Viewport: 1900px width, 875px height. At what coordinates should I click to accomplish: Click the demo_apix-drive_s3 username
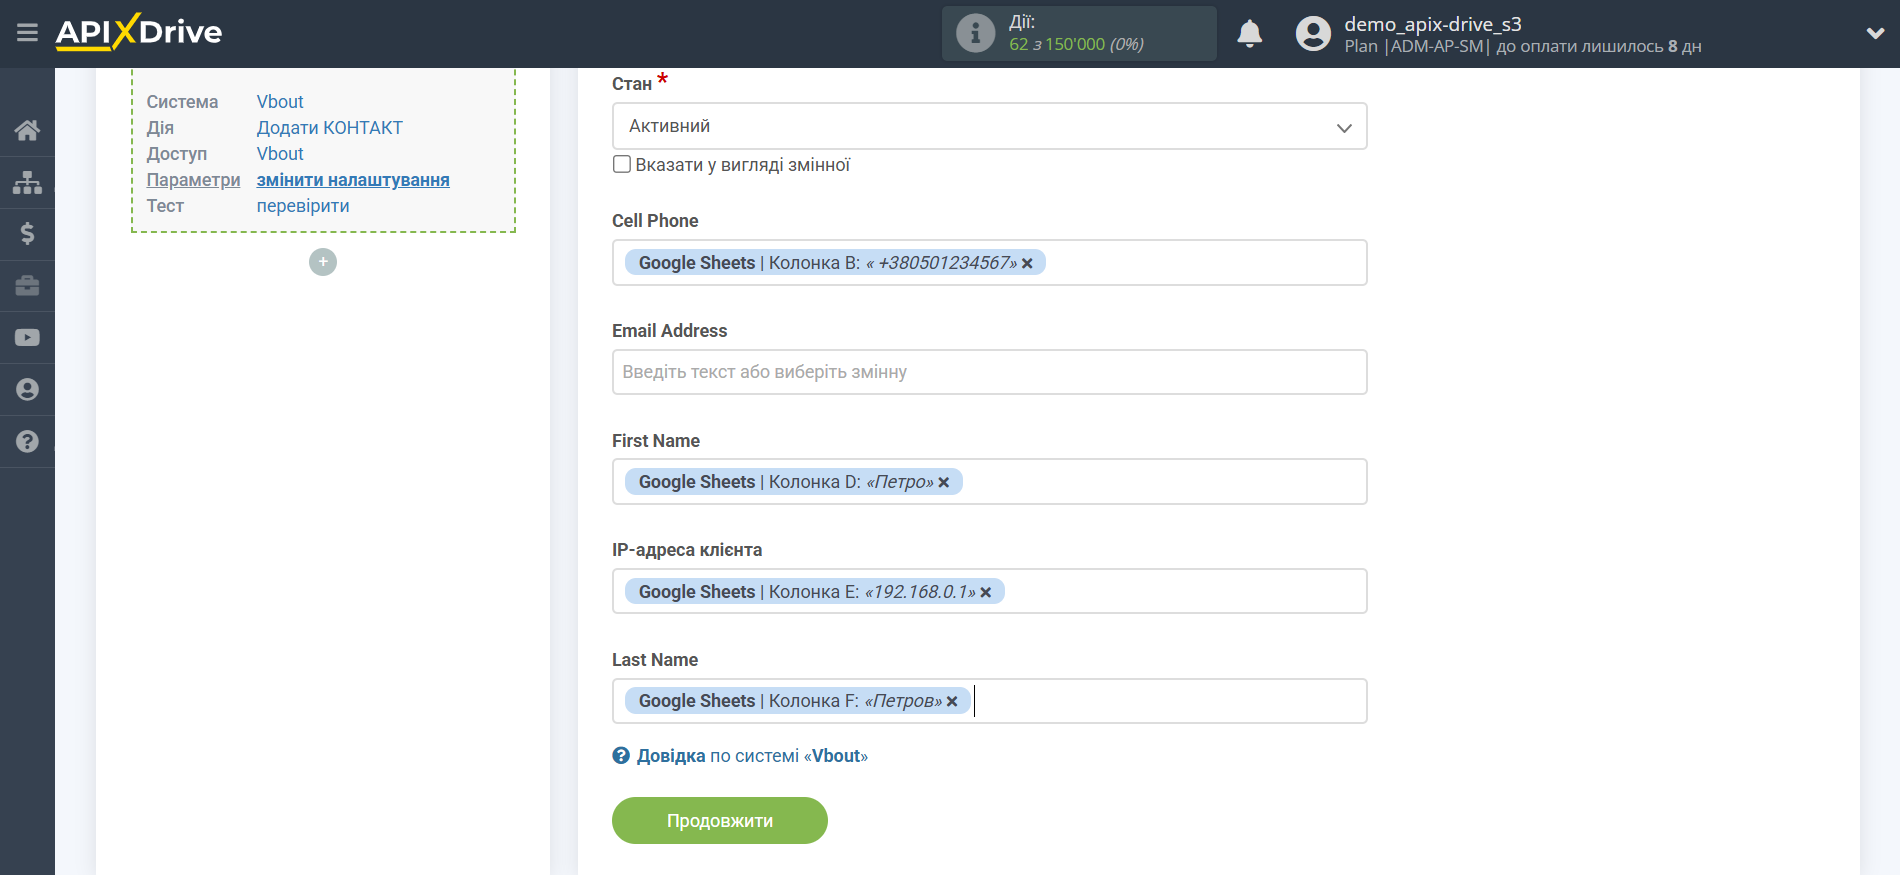(x=1432, y=24)
